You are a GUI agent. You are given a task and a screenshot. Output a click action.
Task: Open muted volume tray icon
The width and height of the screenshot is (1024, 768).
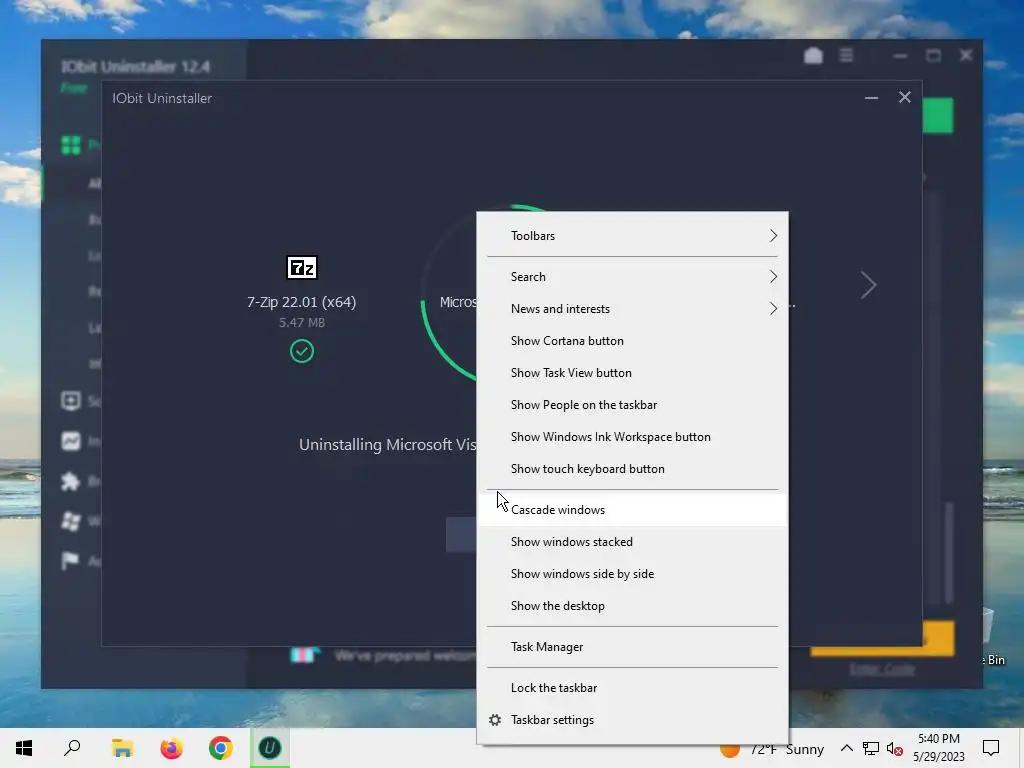point(895,748)
